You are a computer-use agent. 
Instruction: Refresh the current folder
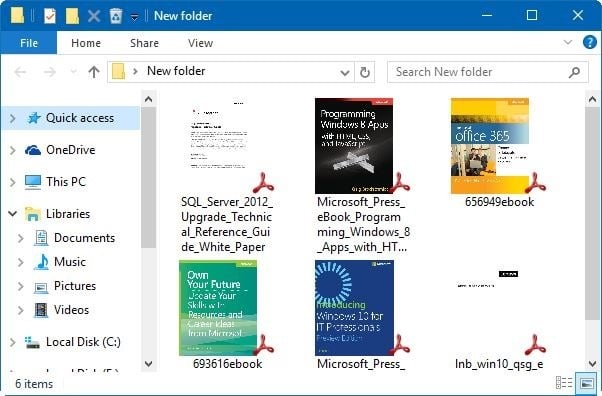(364, 72)
